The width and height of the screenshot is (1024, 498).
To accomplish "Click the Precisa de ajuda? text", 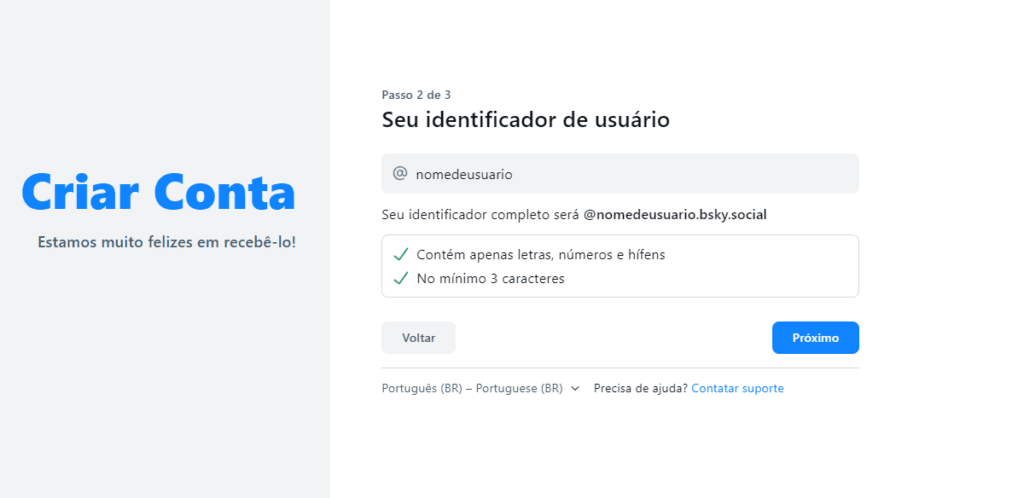I will (640, 388).
